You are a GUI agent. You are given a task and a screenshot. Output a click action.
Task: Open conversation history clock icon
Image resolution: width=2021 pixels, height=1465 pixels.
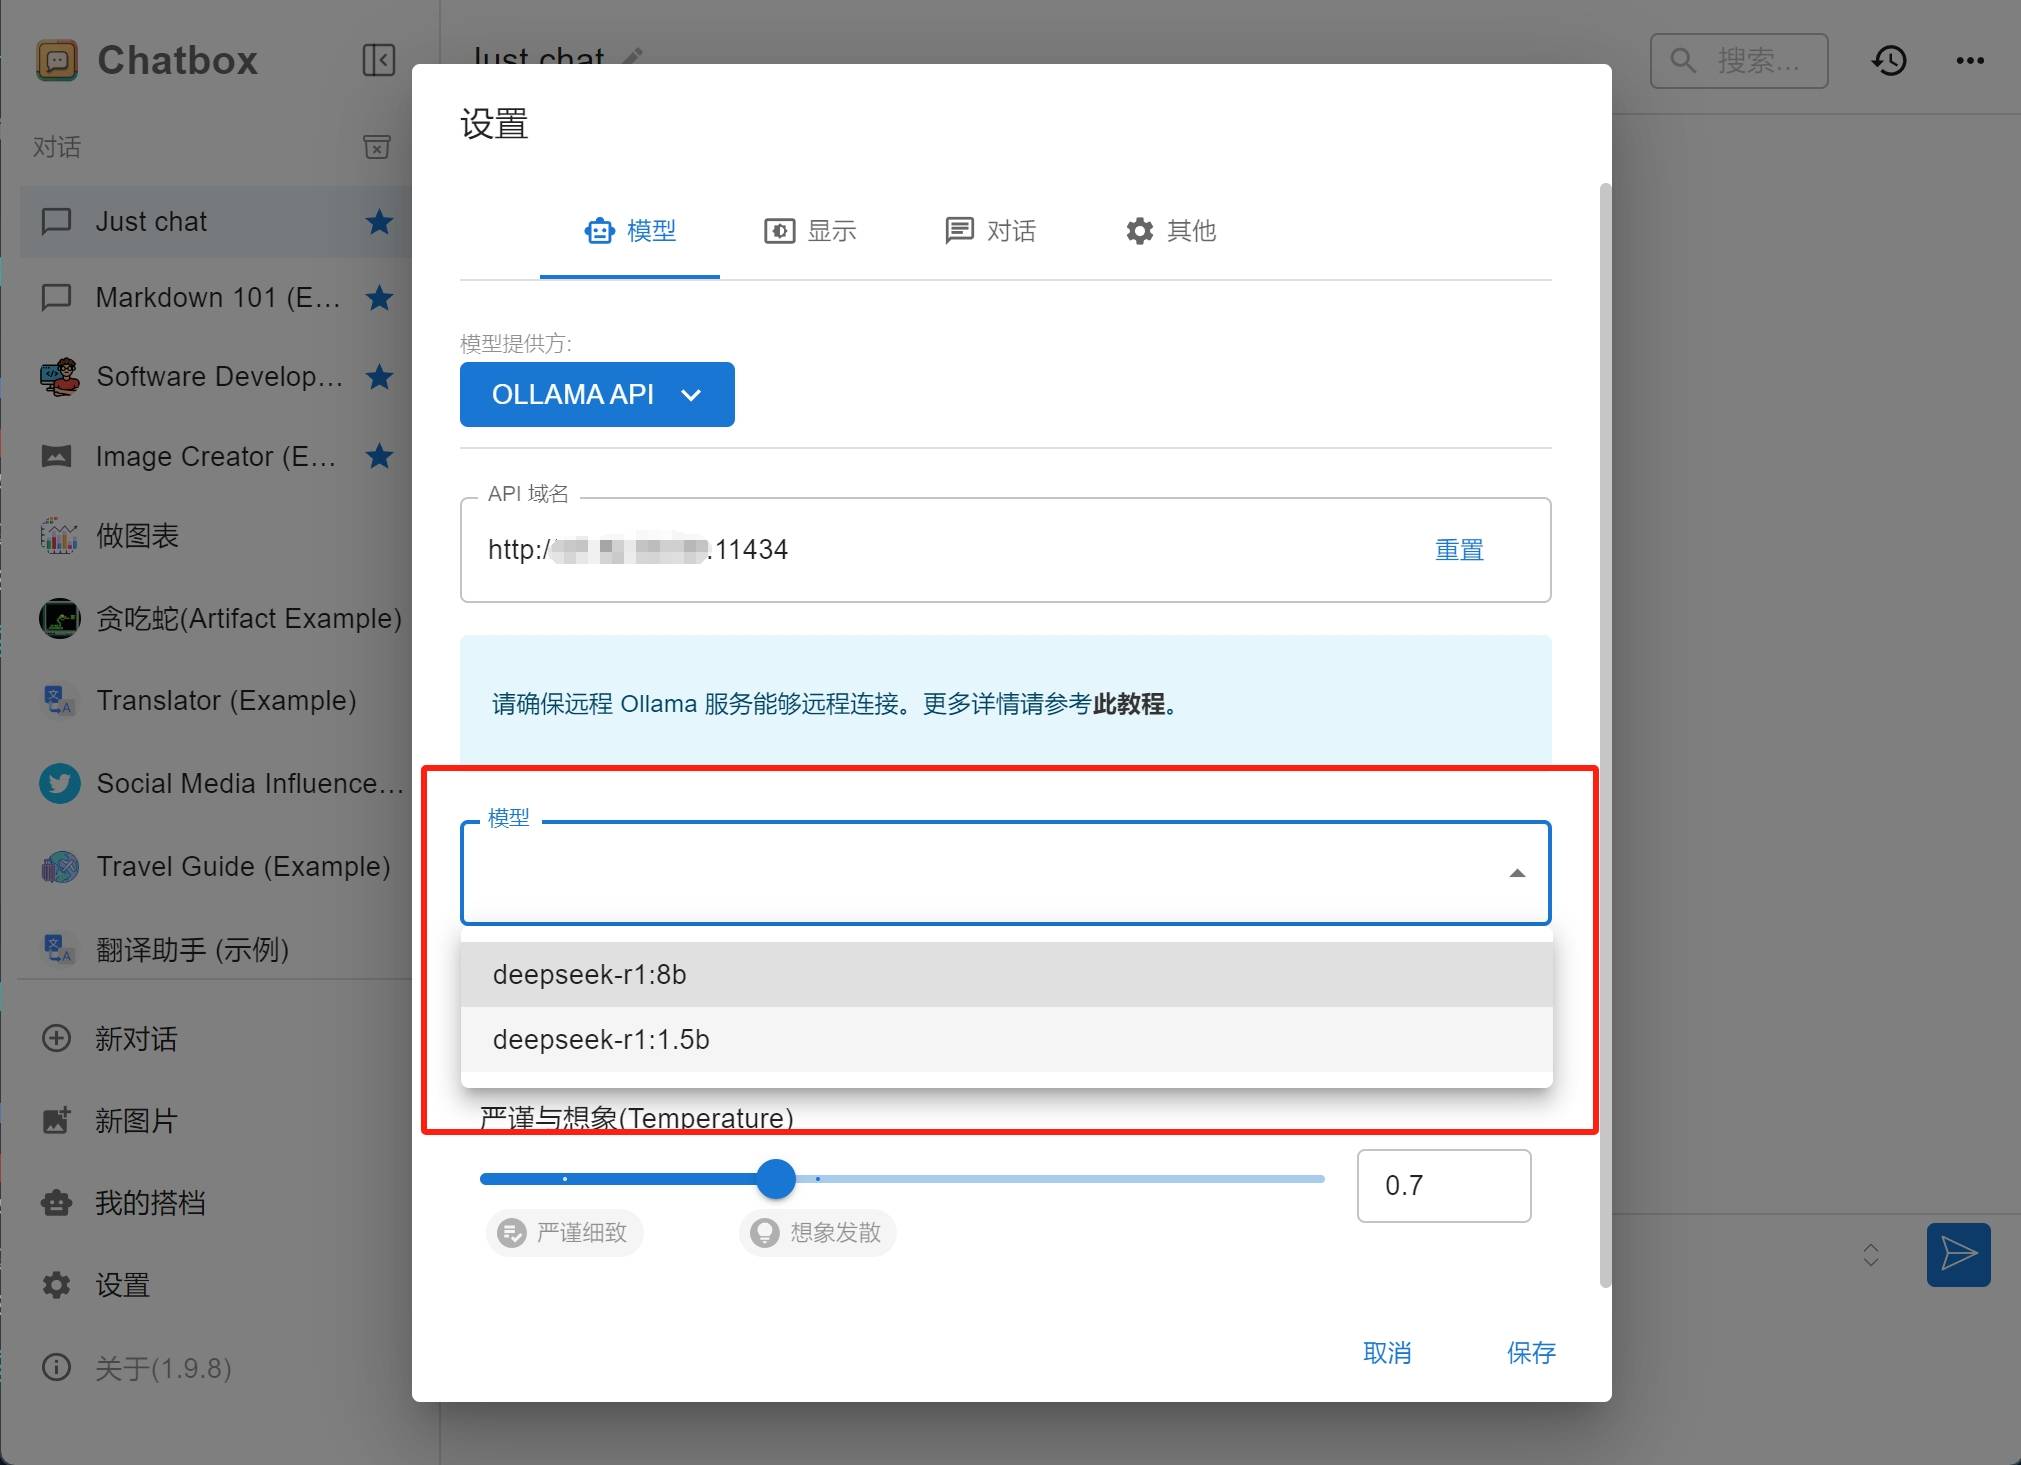coord(1889,61)
